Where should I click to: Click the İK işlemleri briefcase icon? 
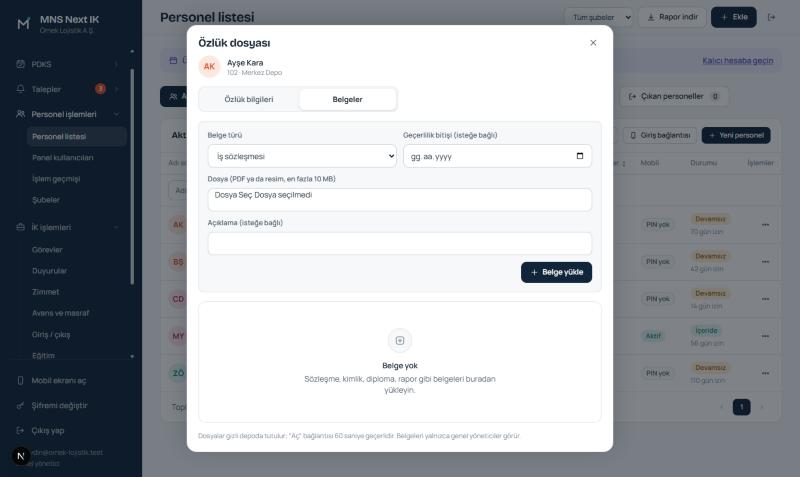point(20,227)
